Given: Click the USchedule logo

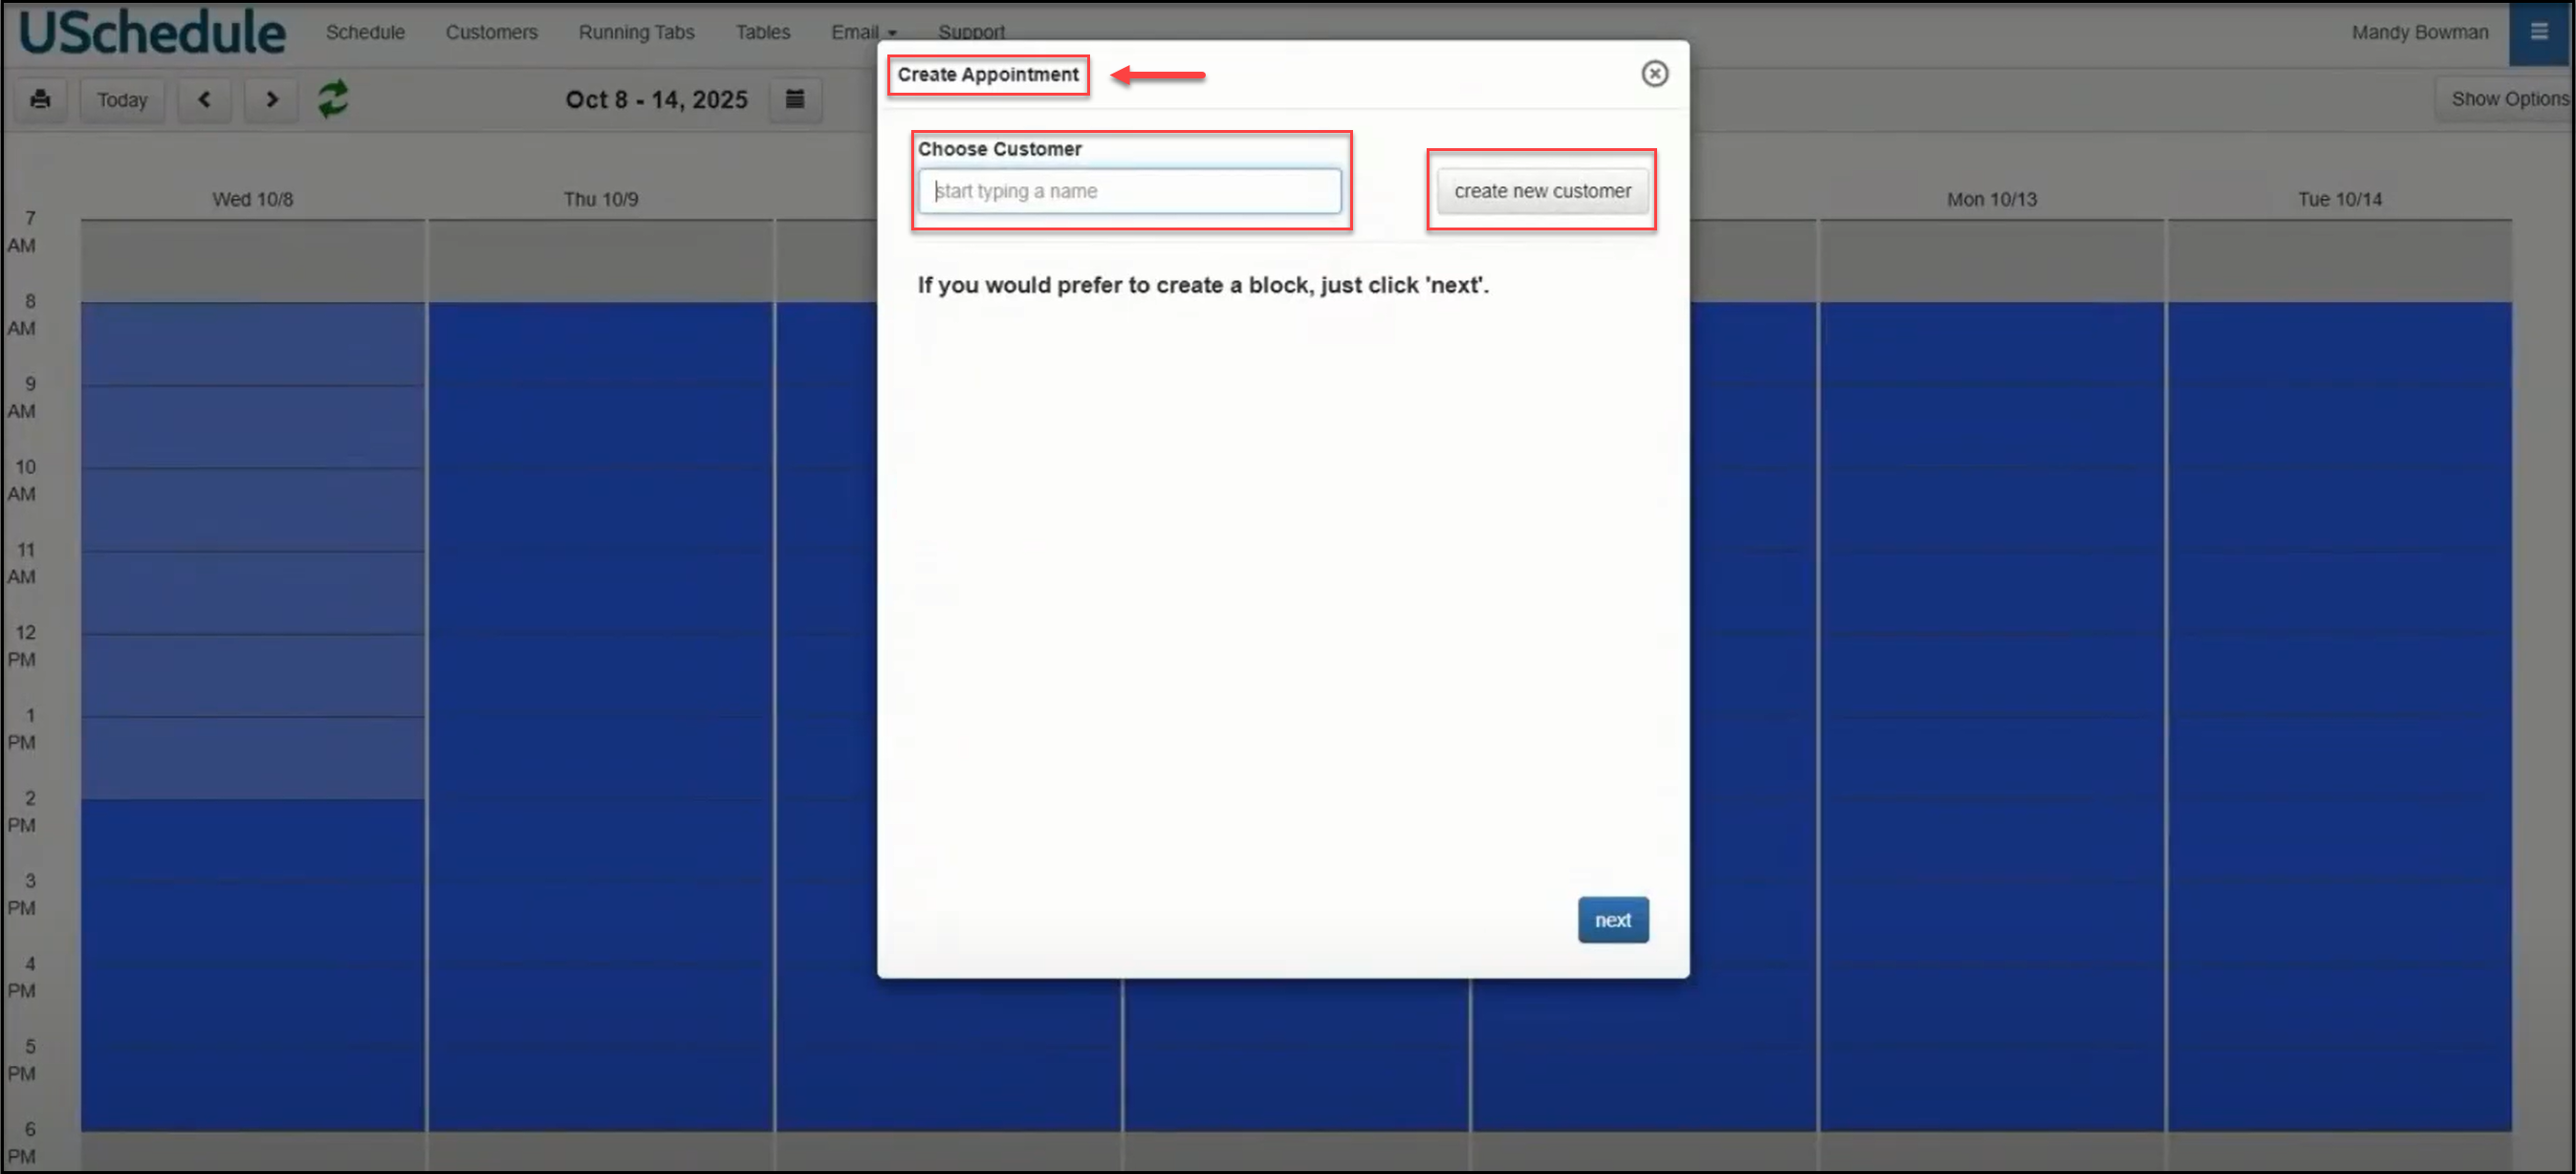Looking at the screenshot, I should tap(152, 32).
